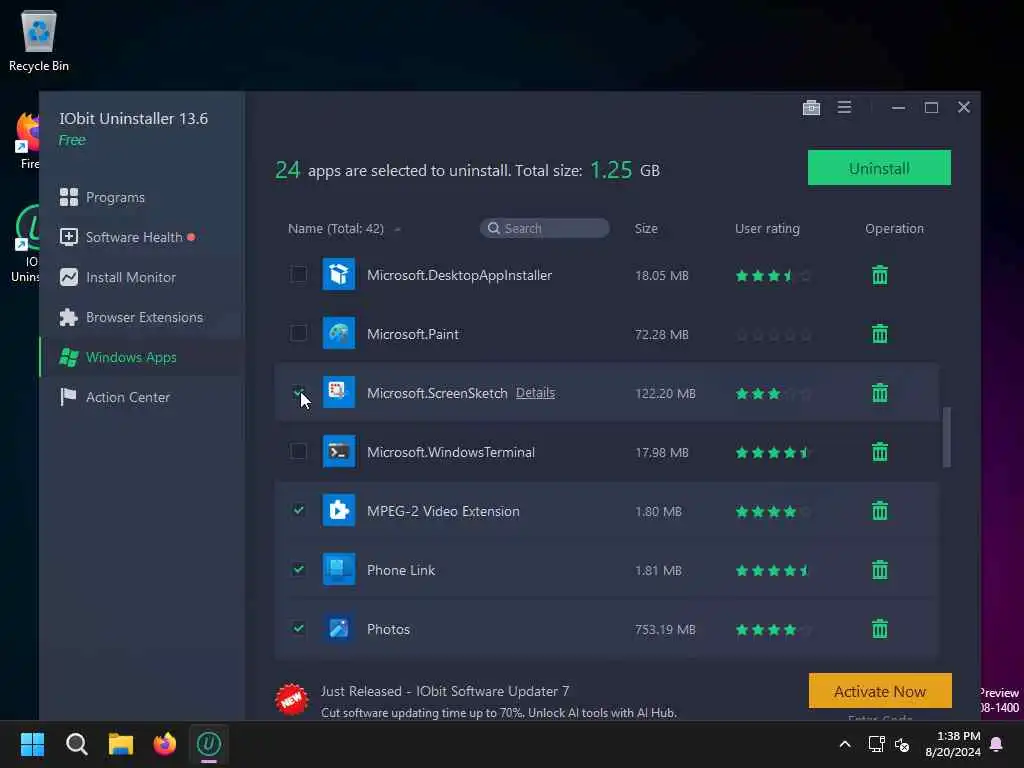Image resolution: width=1024 pixels, height=768 pixels.
Task: Open the Name (Total: 42) sort dropdown
Action: coord(398,229)
